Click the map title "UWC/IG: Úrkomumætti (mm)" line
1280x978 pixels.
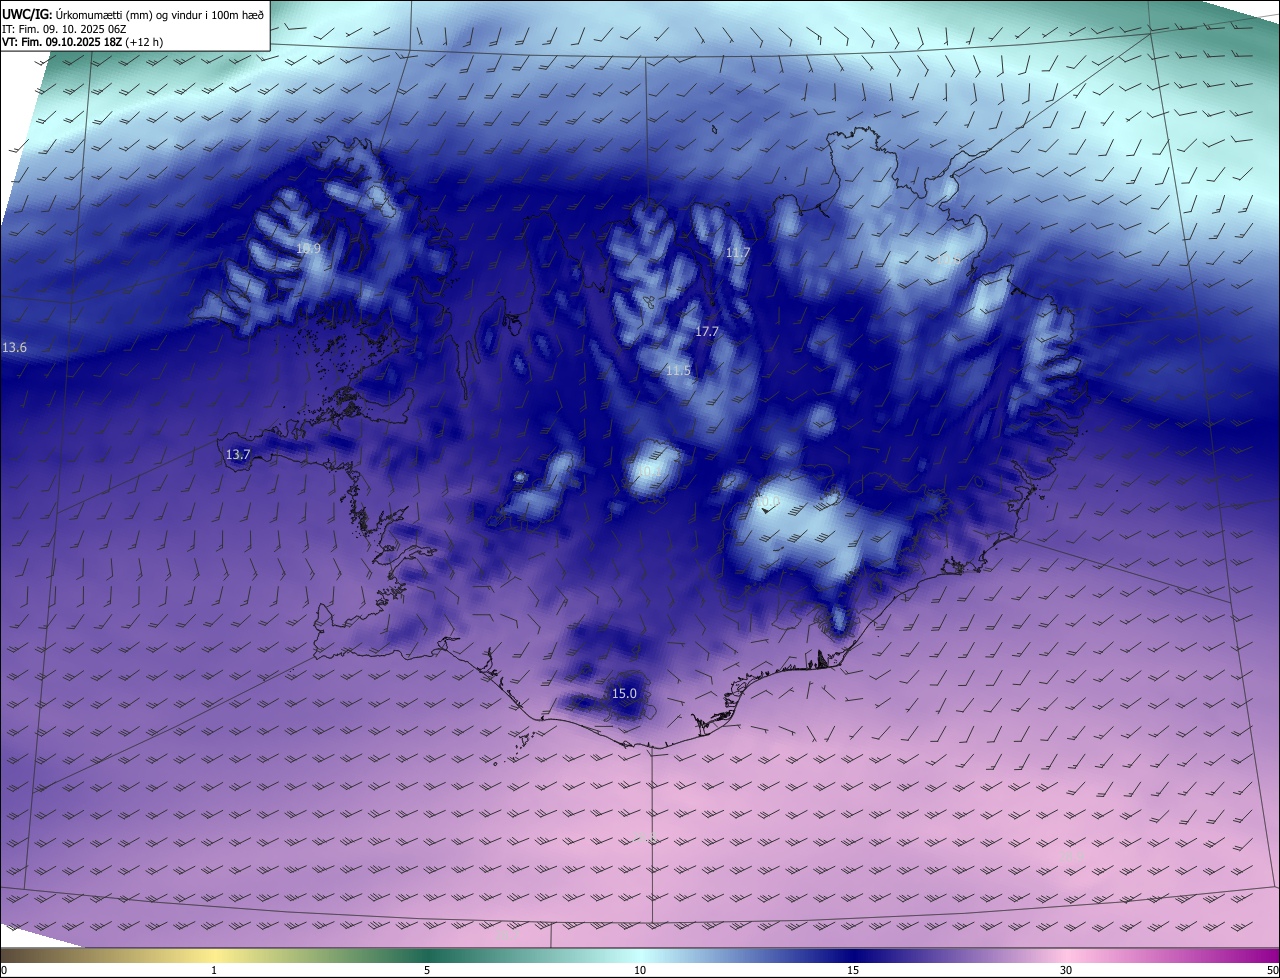coord(133,14)
